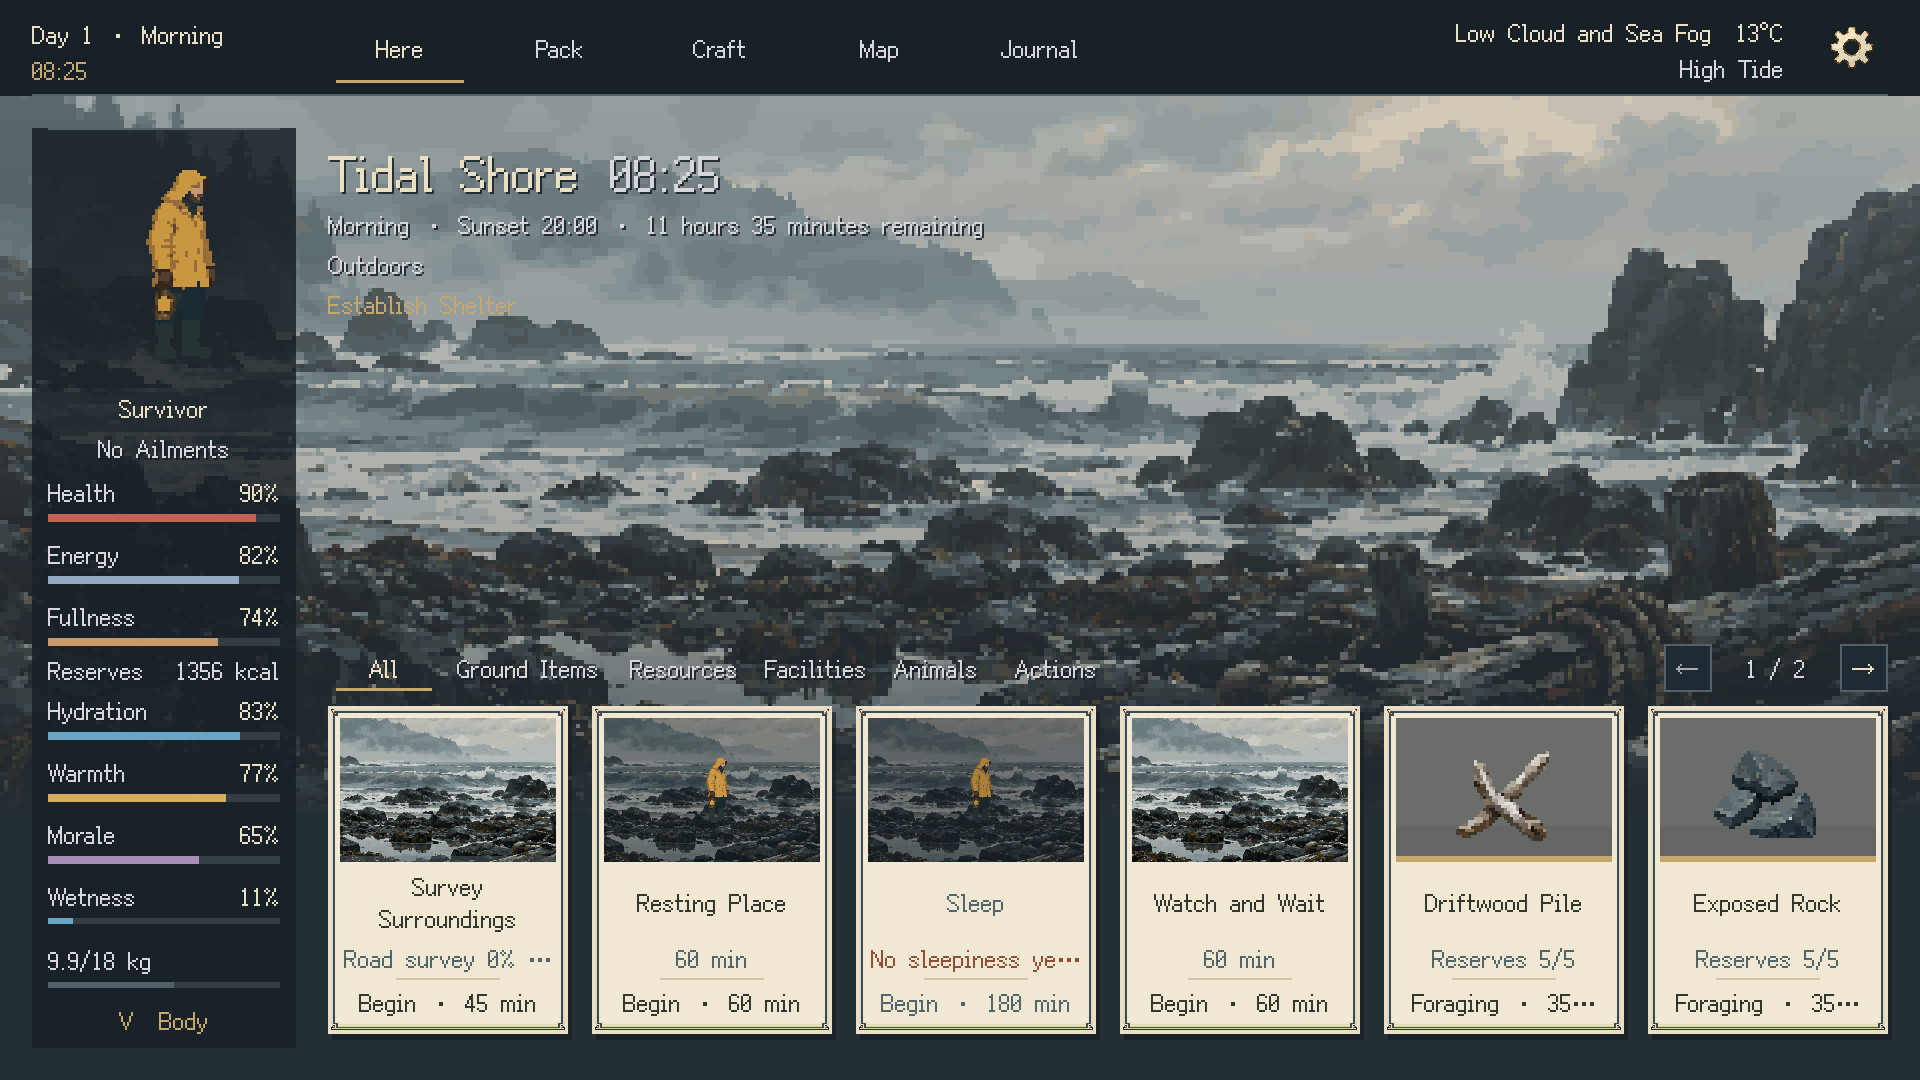Go to the next card page arrow

[1863, 669]
